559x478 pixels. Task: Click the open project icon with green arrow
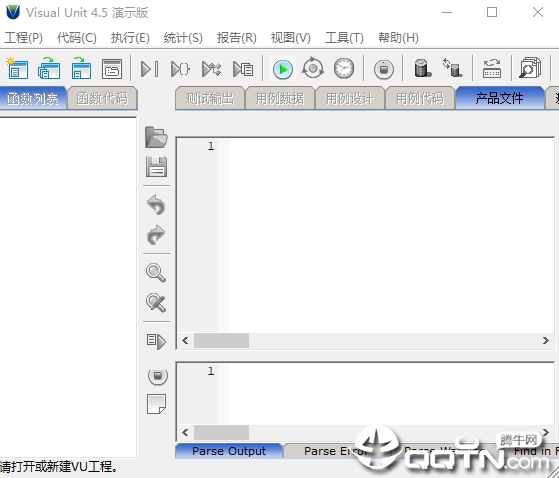49,68
